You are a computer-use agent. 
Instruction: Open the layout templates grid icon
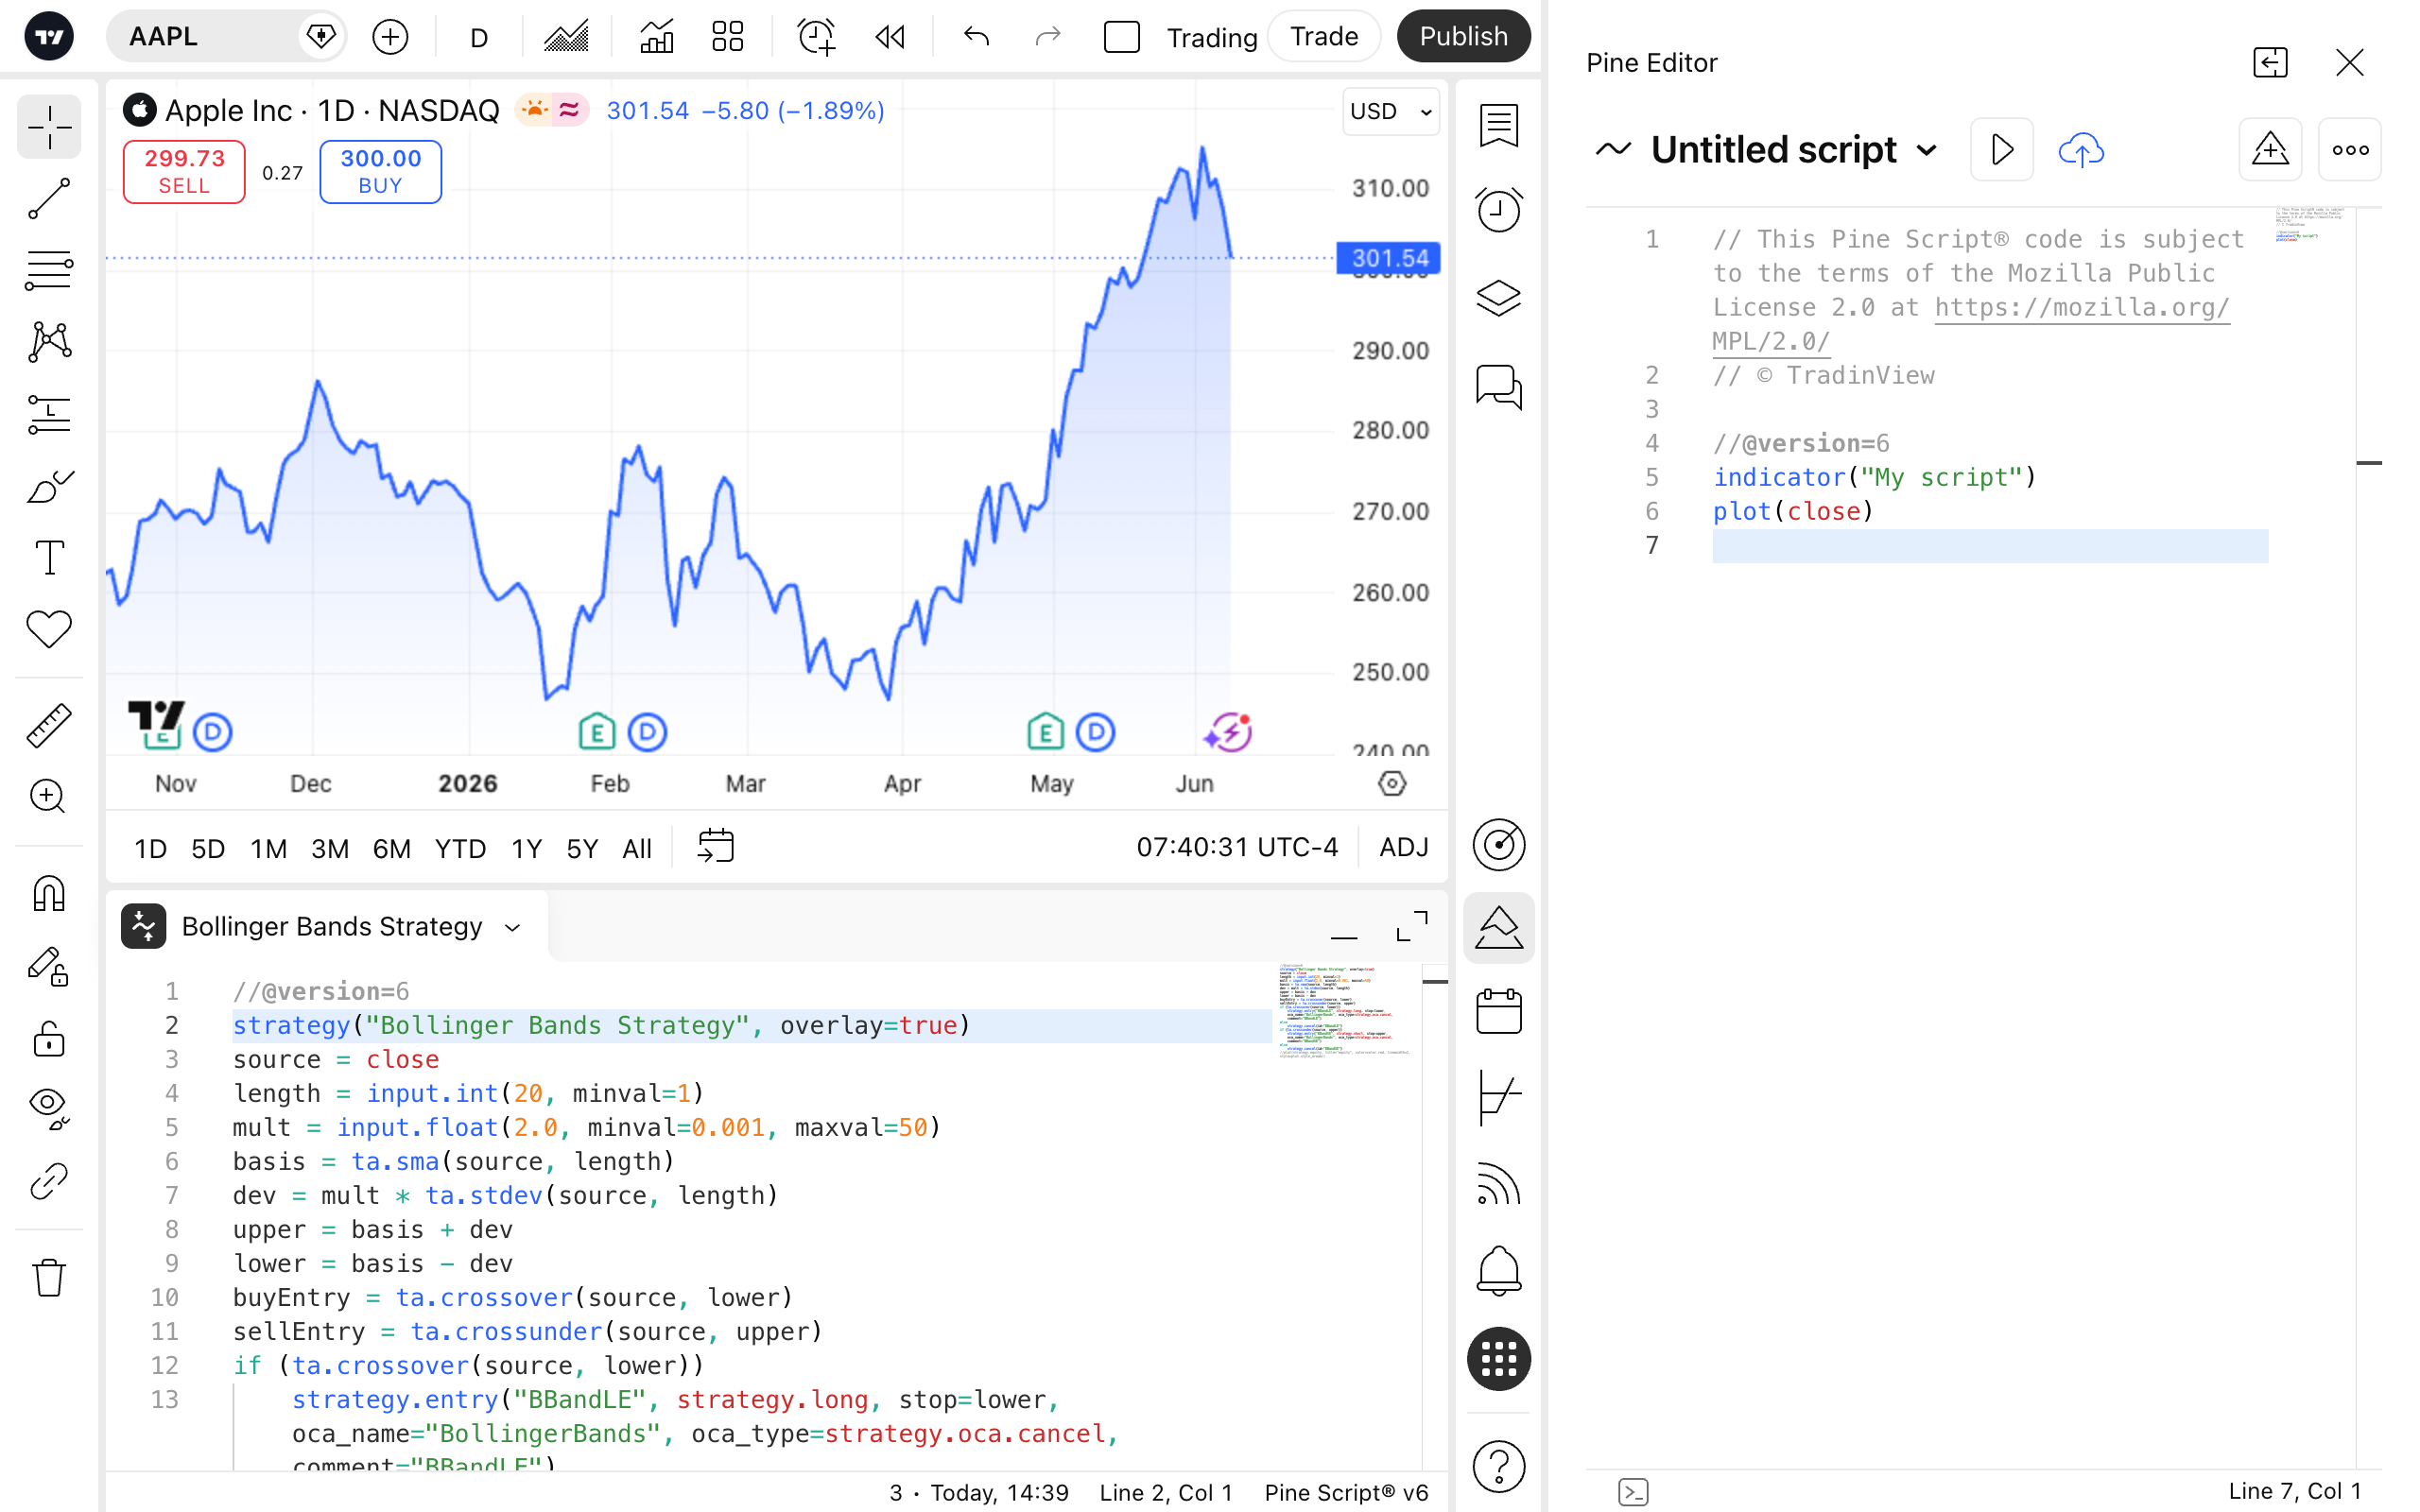pos(728,37)
